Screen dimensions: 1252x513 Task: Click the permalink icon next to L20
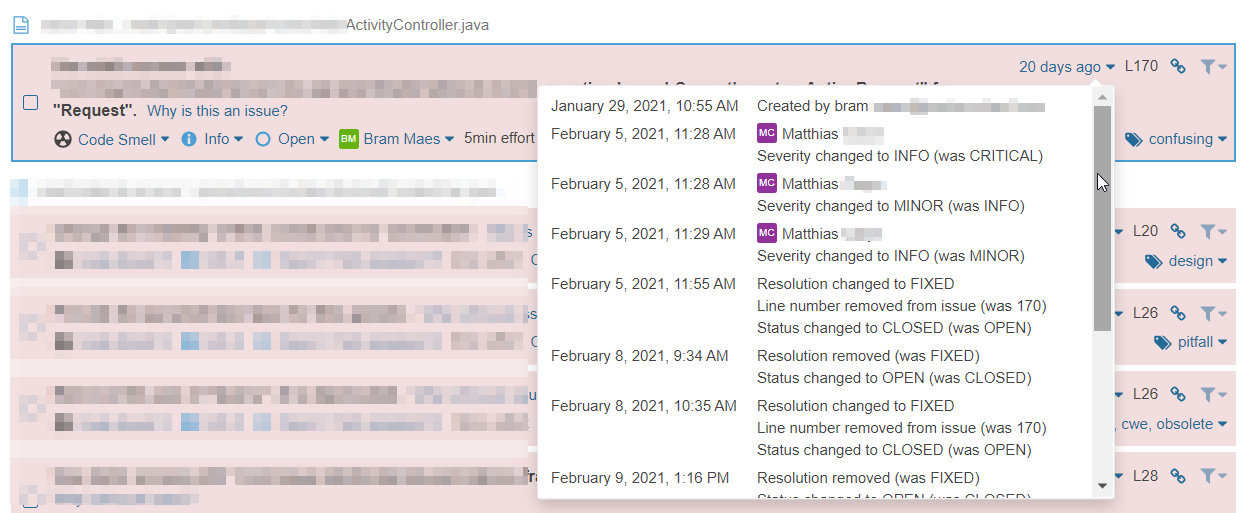[x=1178, y=231]
